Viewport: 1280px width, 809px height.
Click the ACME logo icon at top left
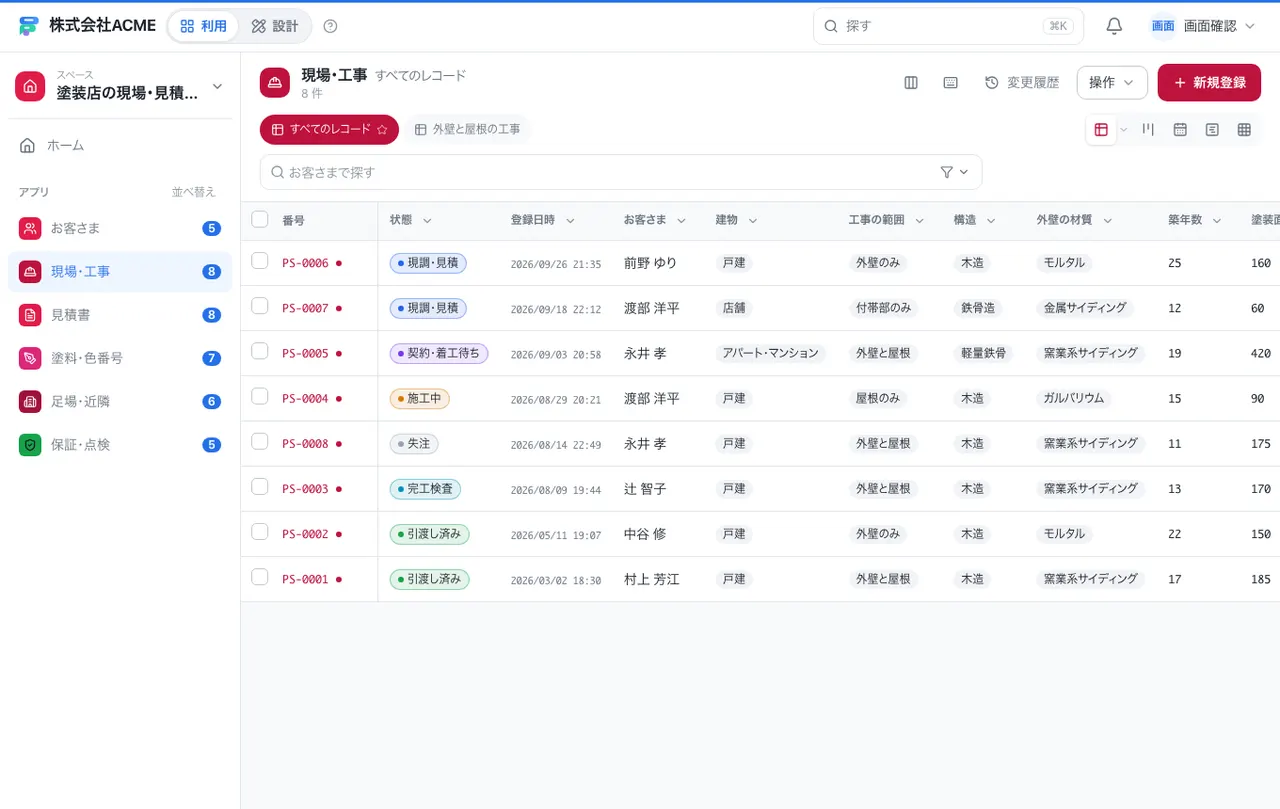pyautogui.click(x=28, y=26)
